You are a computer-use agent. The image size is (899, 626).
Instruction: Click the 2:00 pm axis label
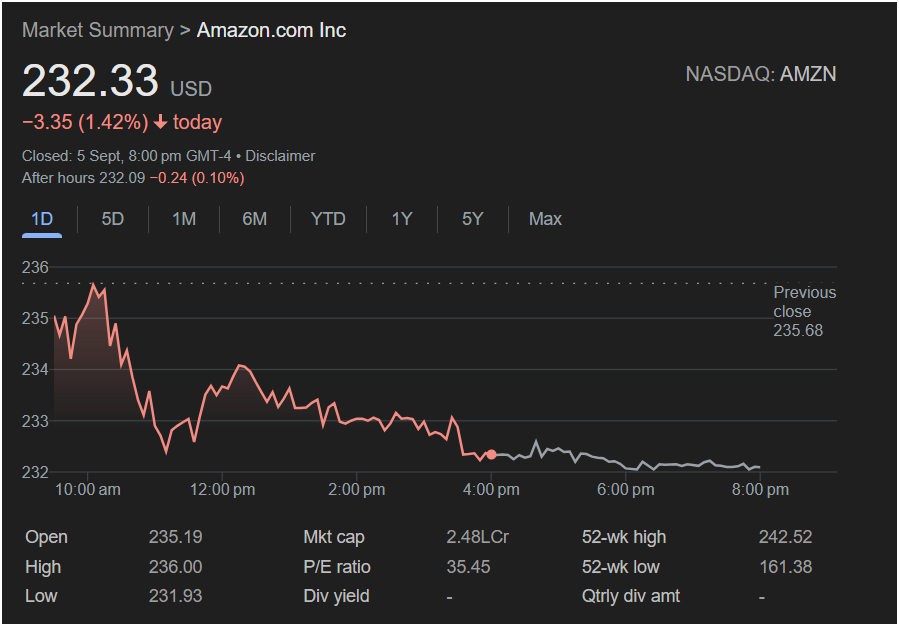click(357, 490)
